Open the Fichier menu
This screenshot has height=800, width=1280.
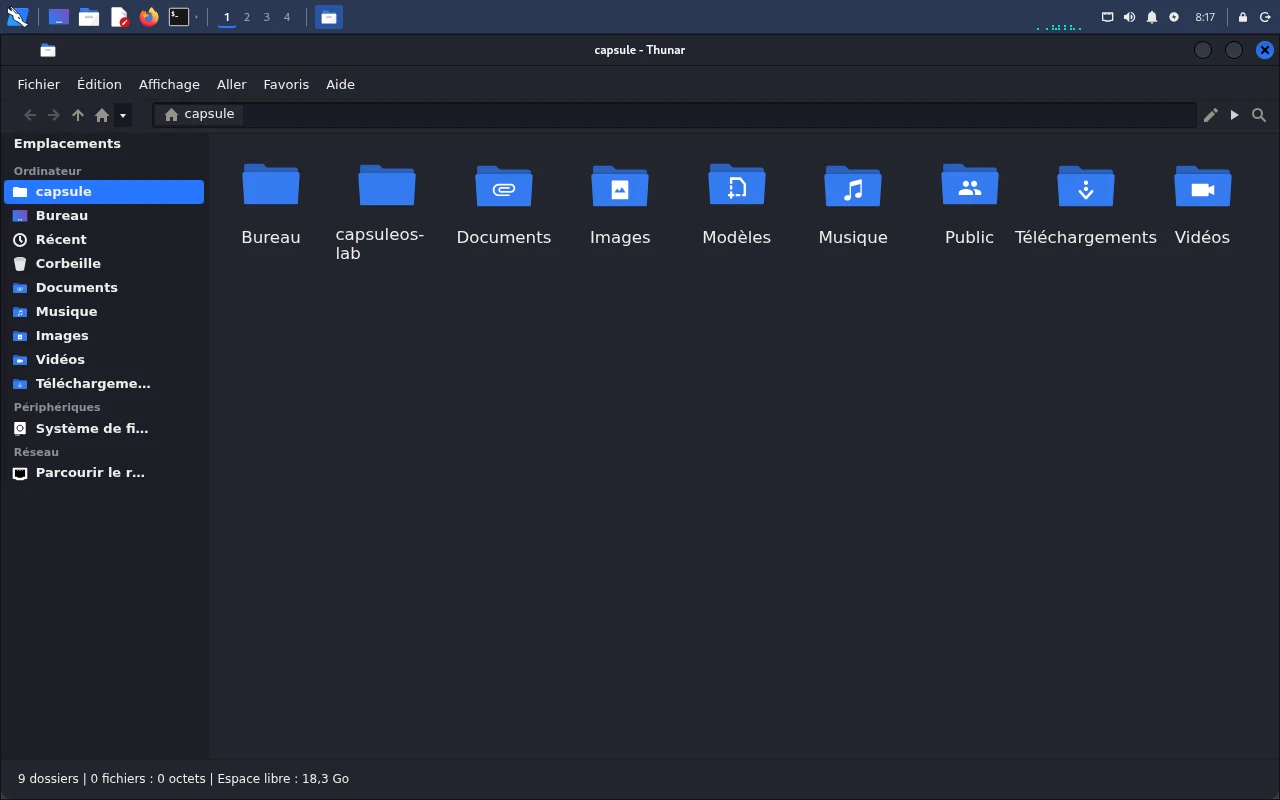[39, 85]
